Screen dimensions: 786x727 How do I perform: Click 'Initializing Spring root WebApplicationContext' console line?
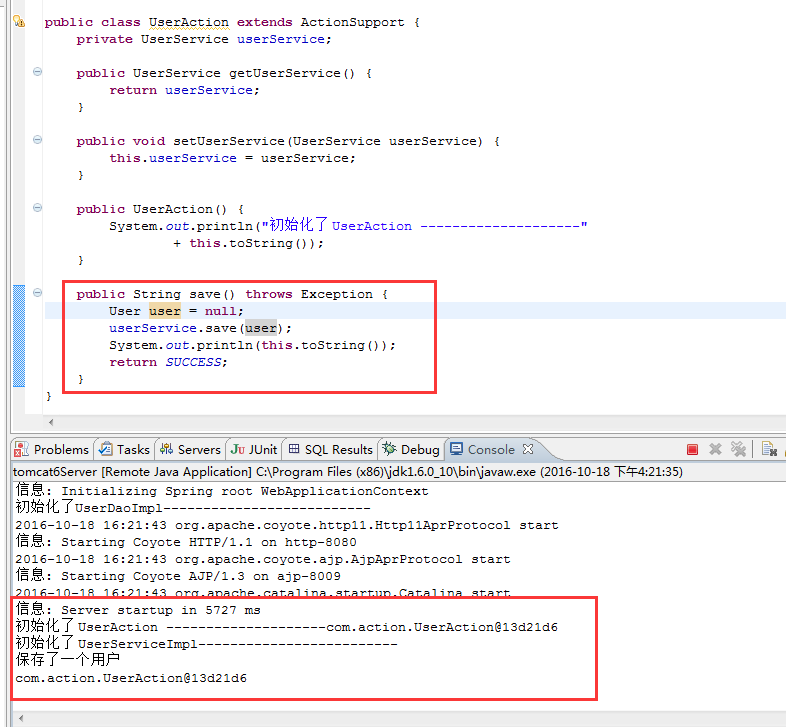point(222,491)
